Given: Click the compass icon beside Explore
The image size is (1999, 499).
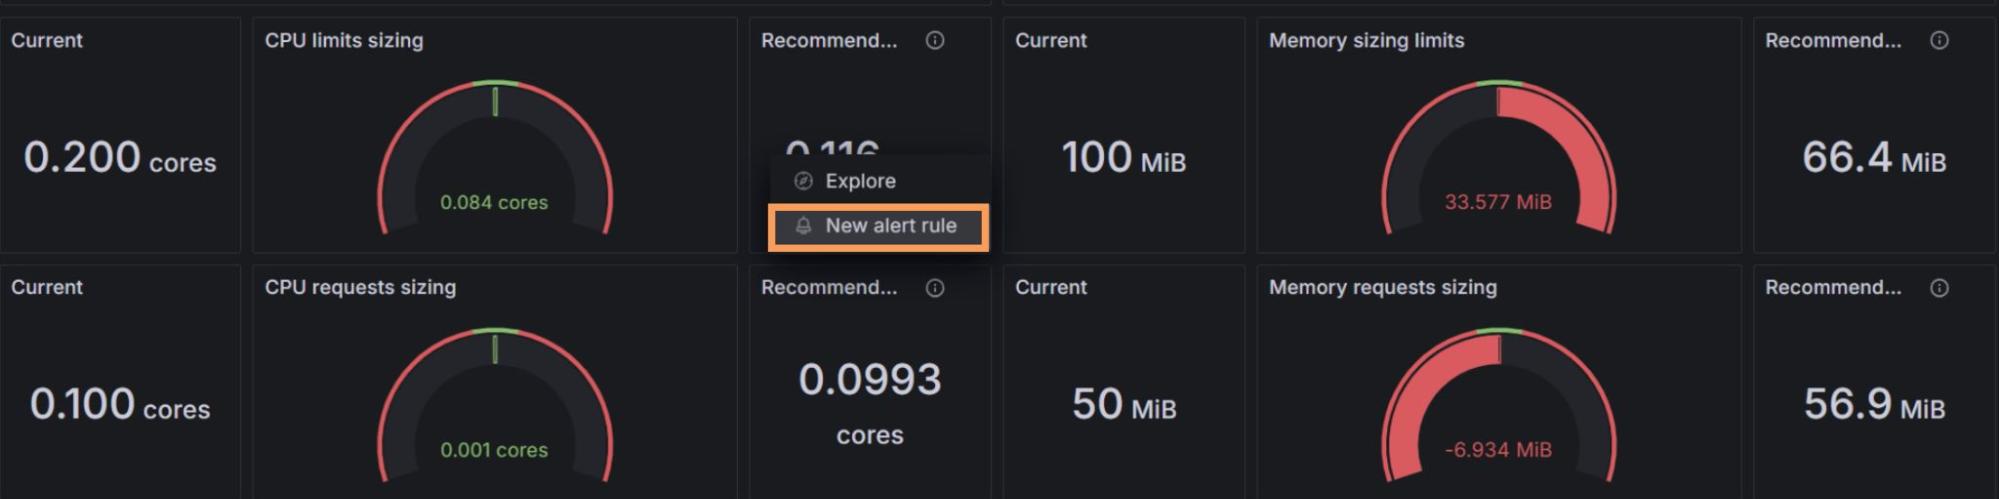Looking at the screenshot, I should pyautogui.click(x=803, y=181).
